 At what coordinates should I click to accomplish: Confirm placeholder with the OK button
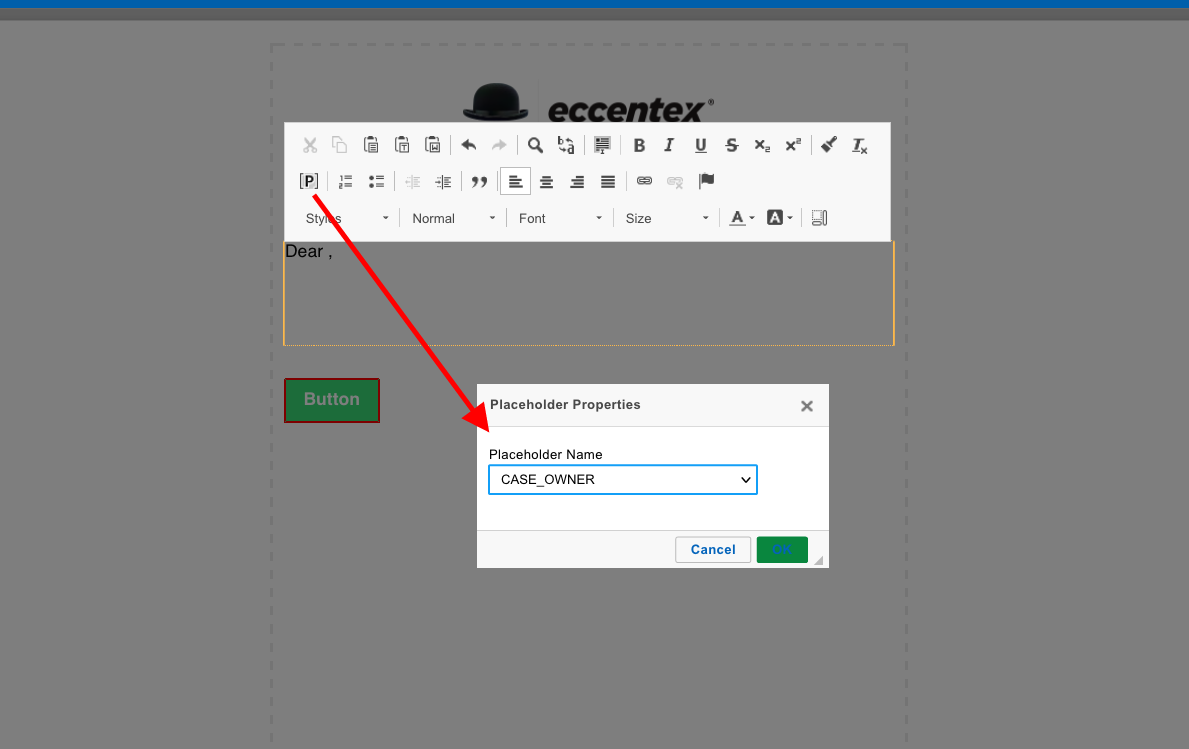click(x=782, y=550)
